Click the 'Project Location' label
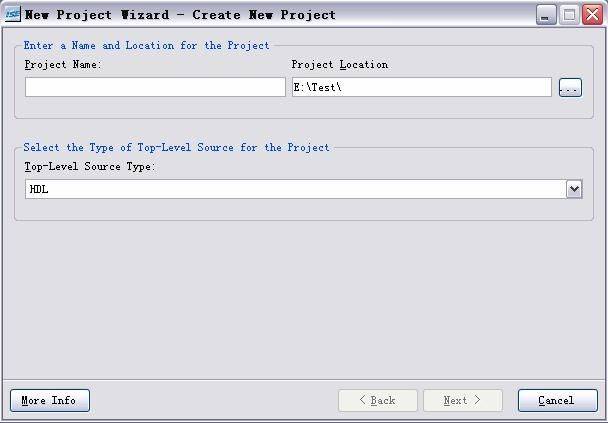This screenshot has width=608, height=423. pos(340,64)
